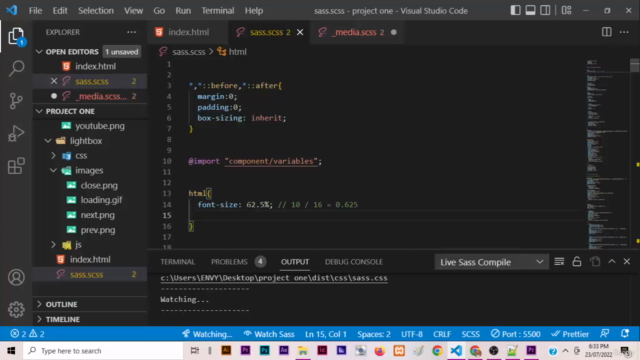Open Customize Layout icon
640x360 pixels.
click(567, 10)
